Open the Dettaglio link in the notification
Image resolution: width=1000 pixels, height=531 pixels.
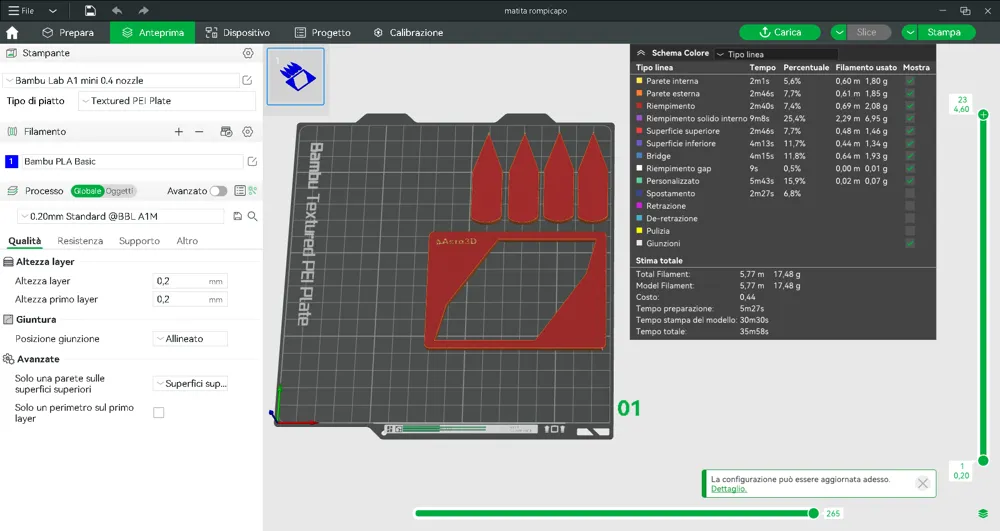(728, 489)
